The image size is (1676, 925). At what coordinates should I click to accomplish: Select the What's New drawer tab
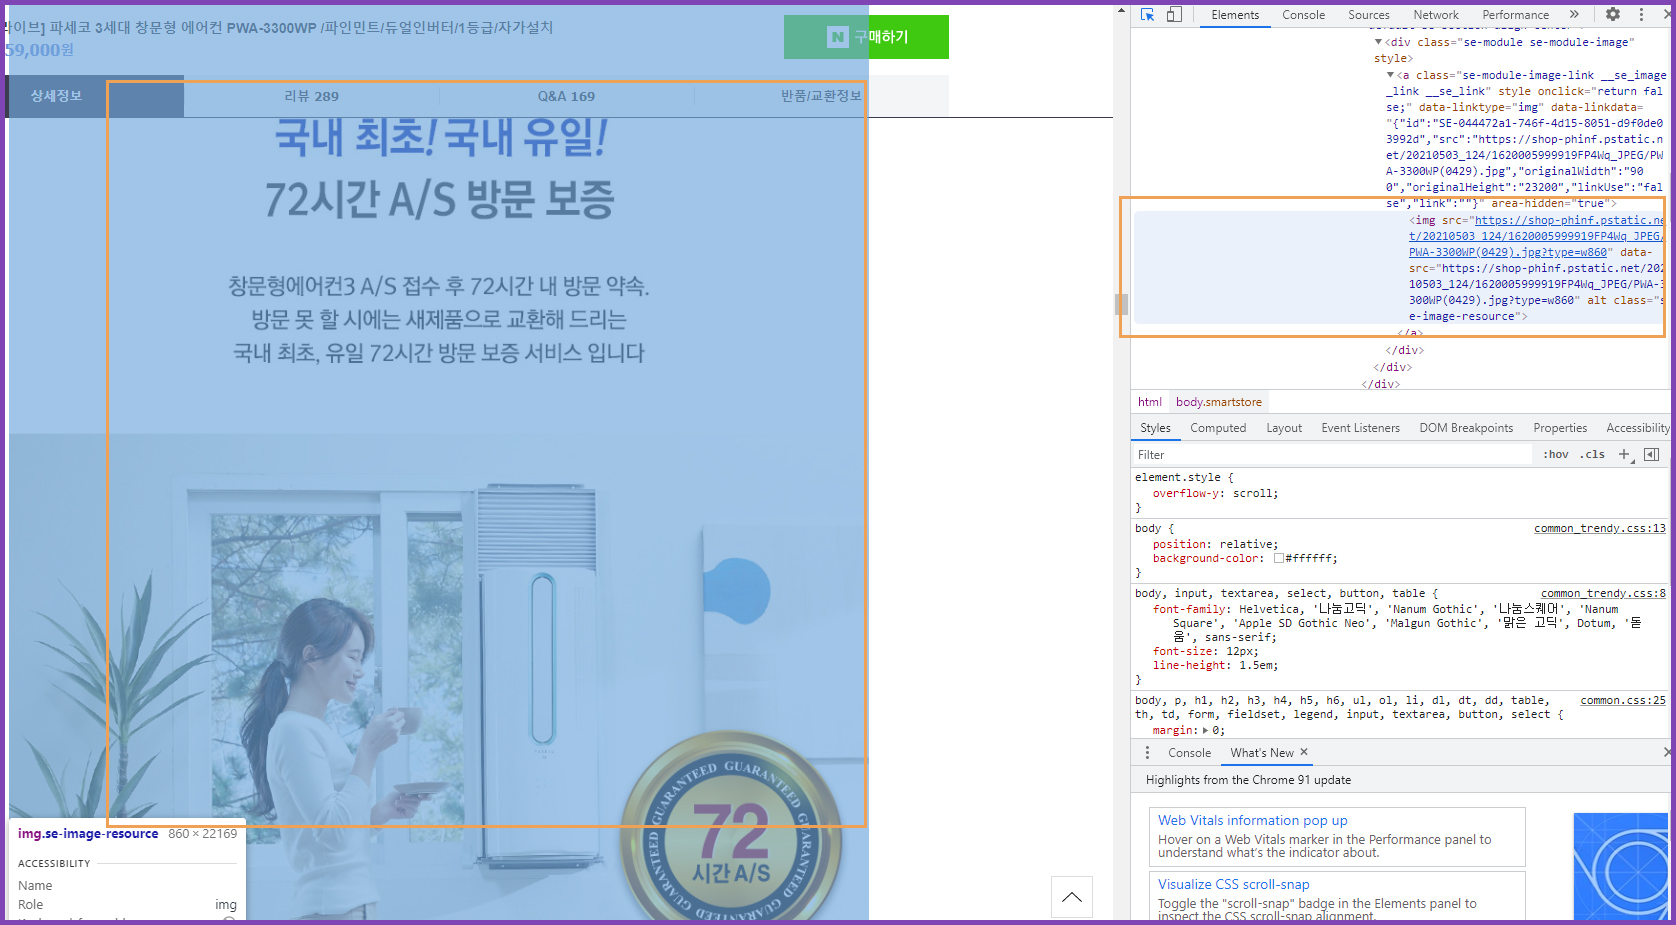[1262, 753]
